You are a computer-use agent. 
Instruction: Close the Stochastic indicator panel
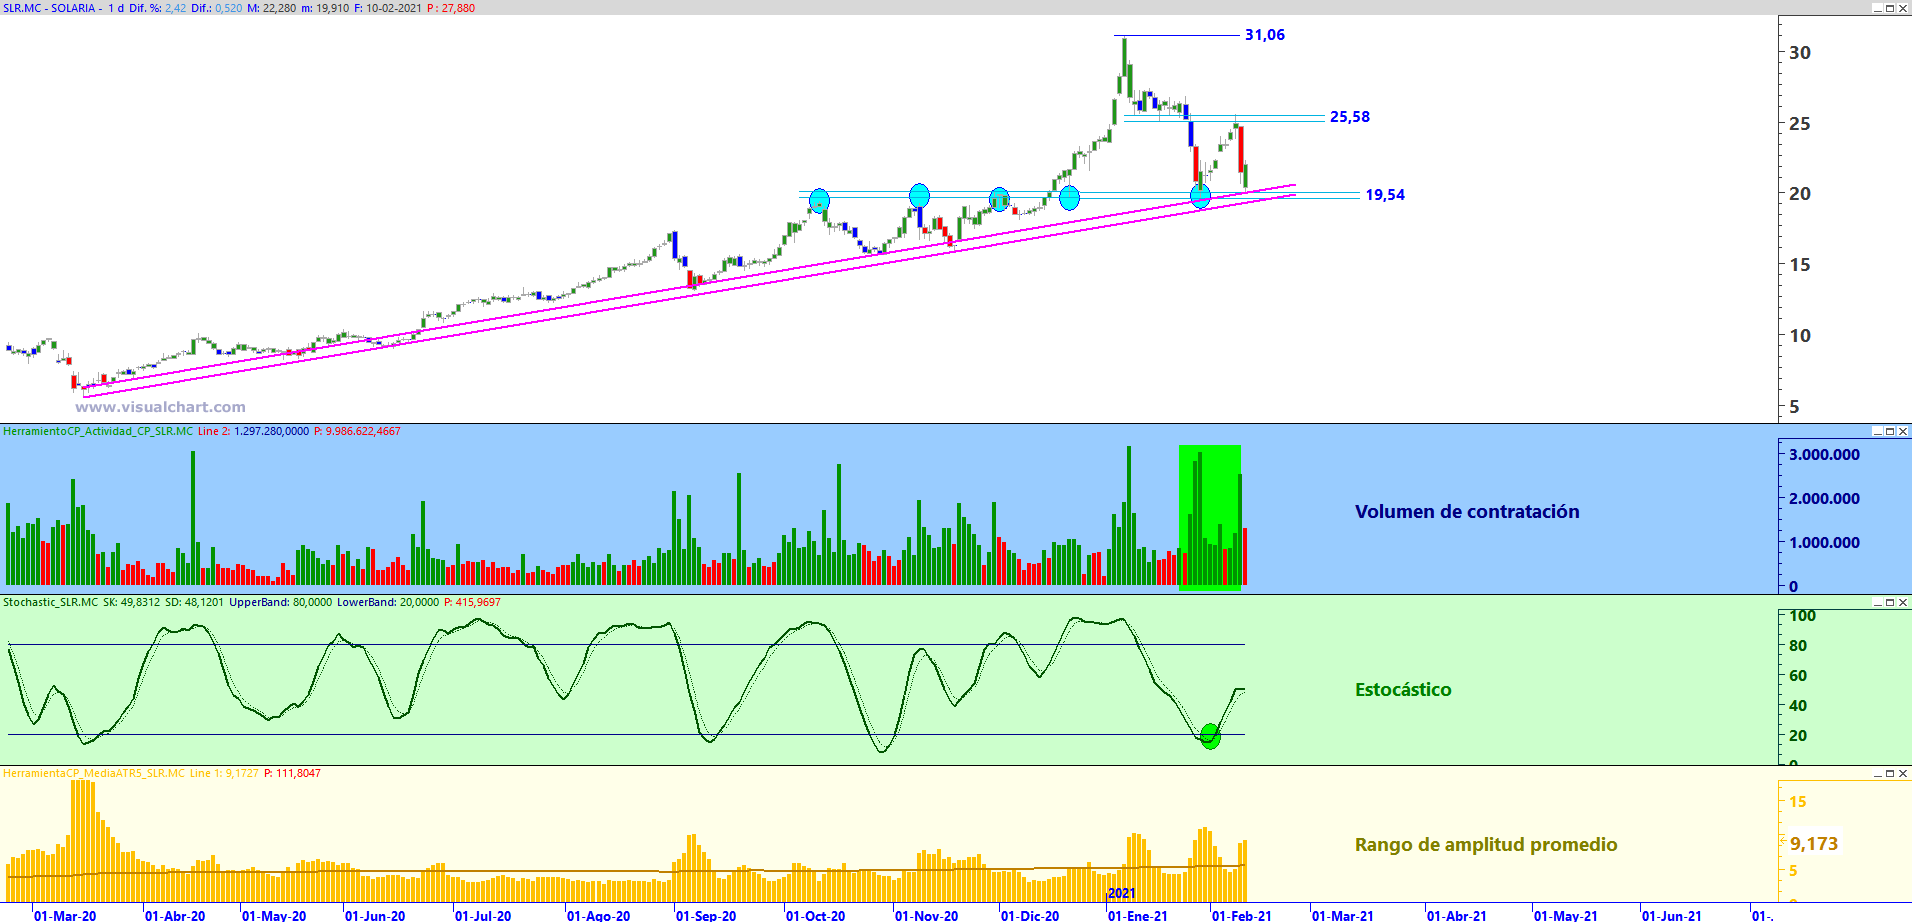[1903, 602]
